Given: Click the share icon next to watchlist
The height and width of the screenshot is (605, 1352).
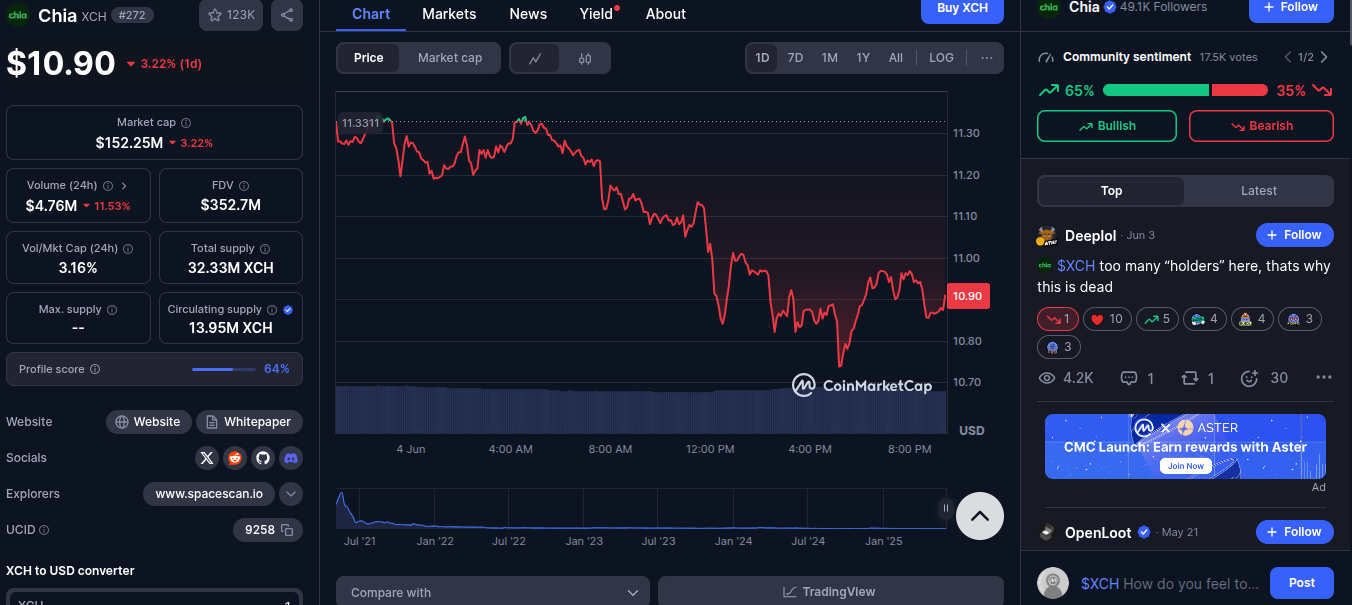Looking at the screenshot, I should pyautogui.click(x=287, y=15).
